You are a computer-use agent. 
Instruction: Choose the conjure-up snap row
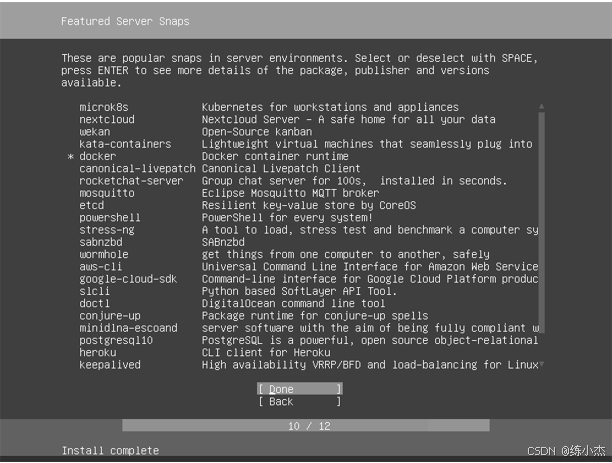pyautogui.click(x=303, y=316)
